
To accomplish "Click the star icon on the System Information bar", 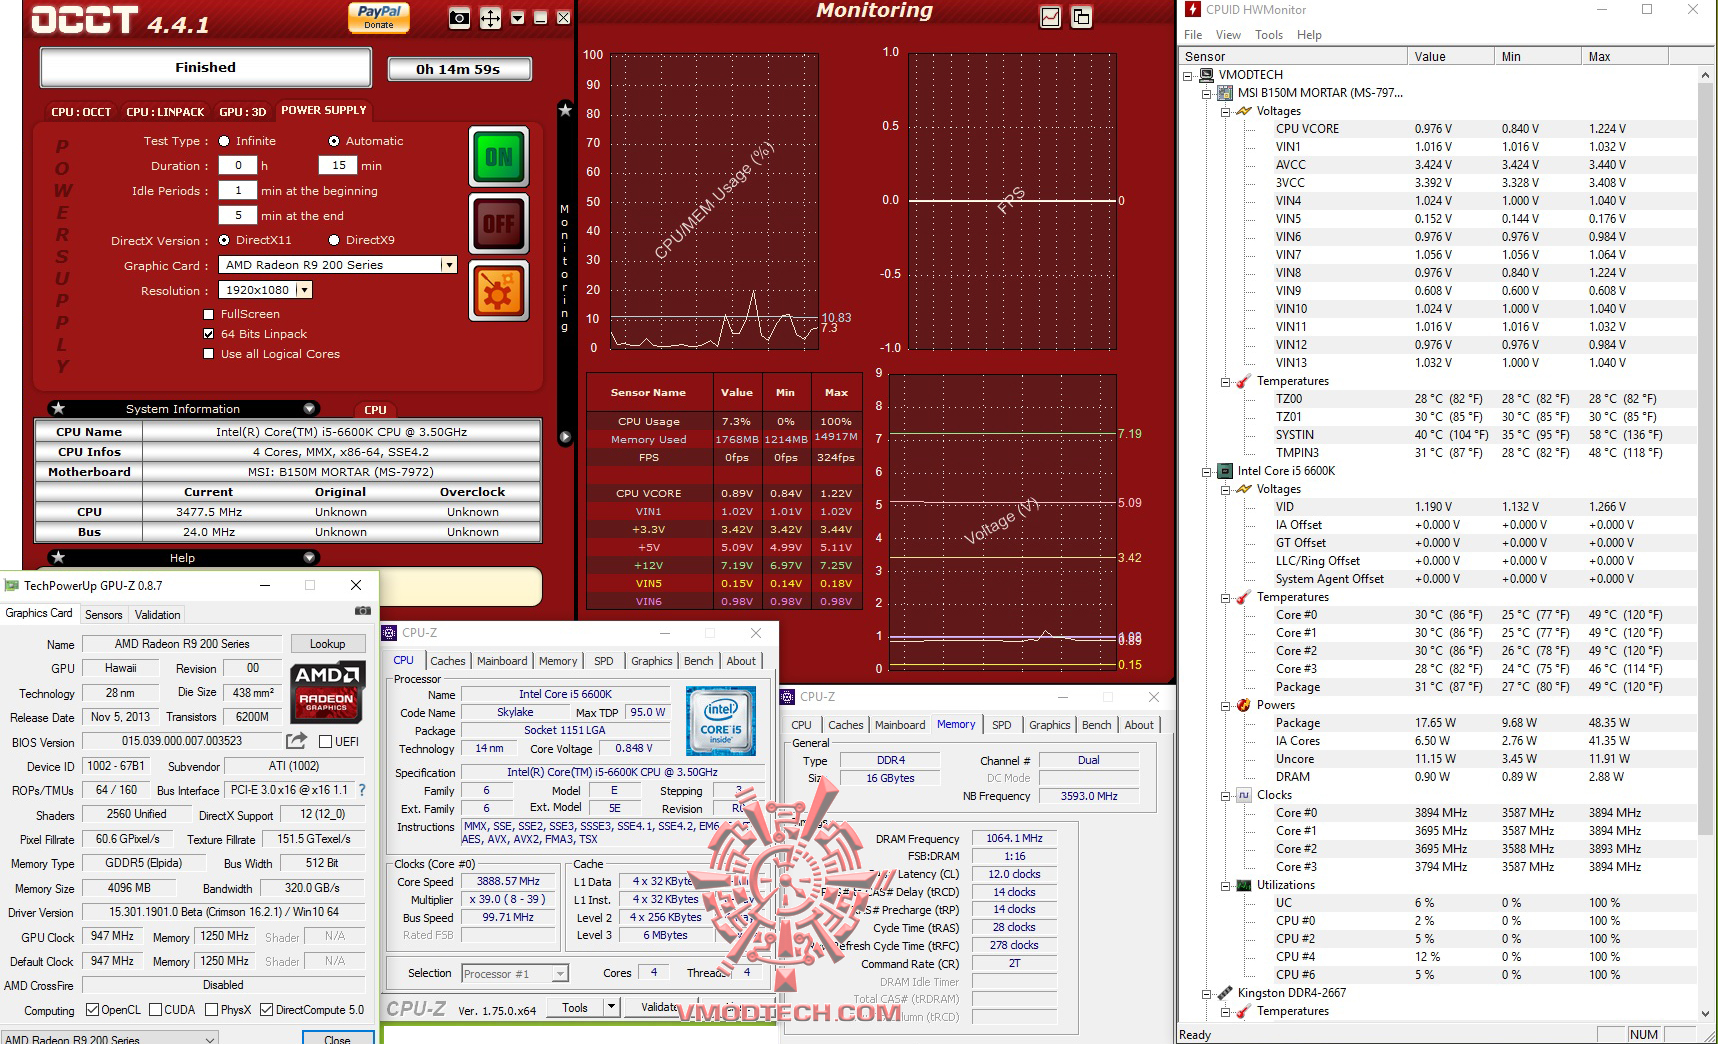I will point(58,408).
